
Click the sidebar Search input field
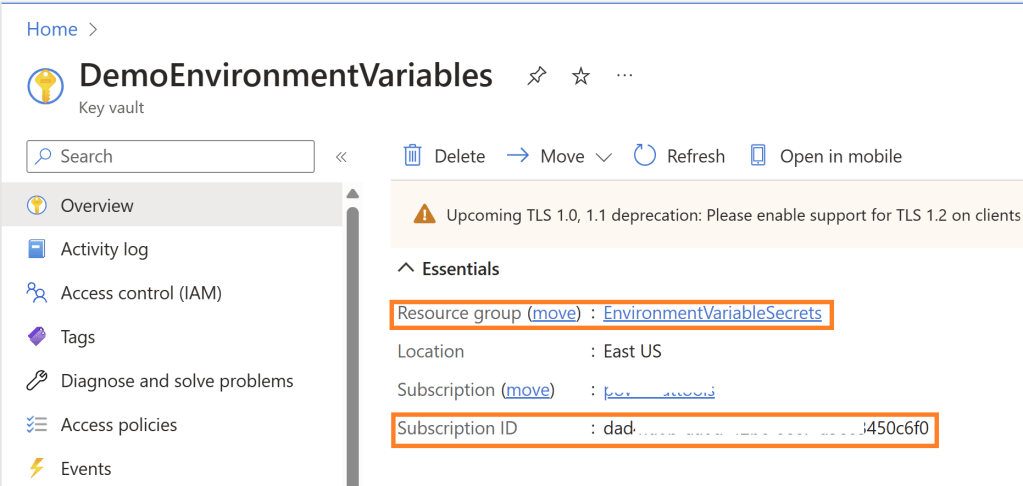[x=171, y=156]
